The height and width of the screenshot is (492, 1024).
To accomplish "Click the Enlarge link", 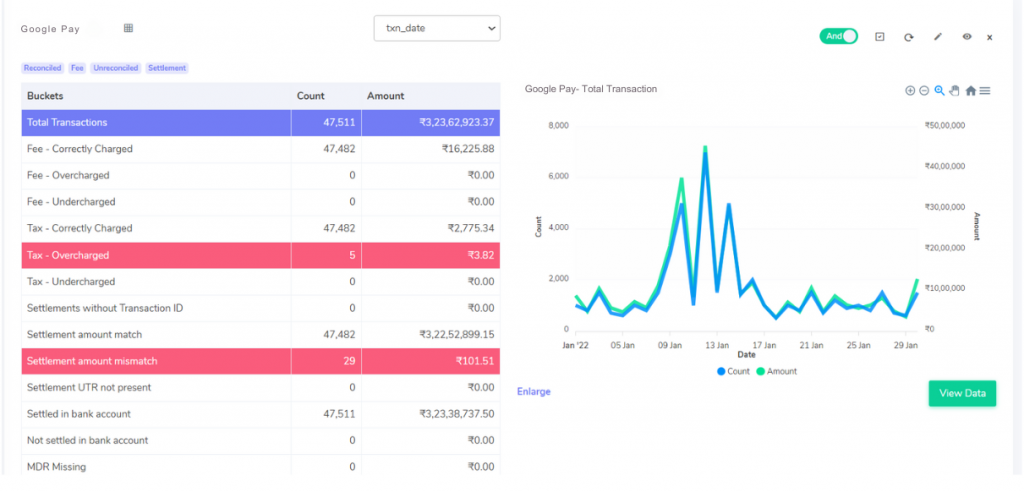I will (x=534, y=391).
